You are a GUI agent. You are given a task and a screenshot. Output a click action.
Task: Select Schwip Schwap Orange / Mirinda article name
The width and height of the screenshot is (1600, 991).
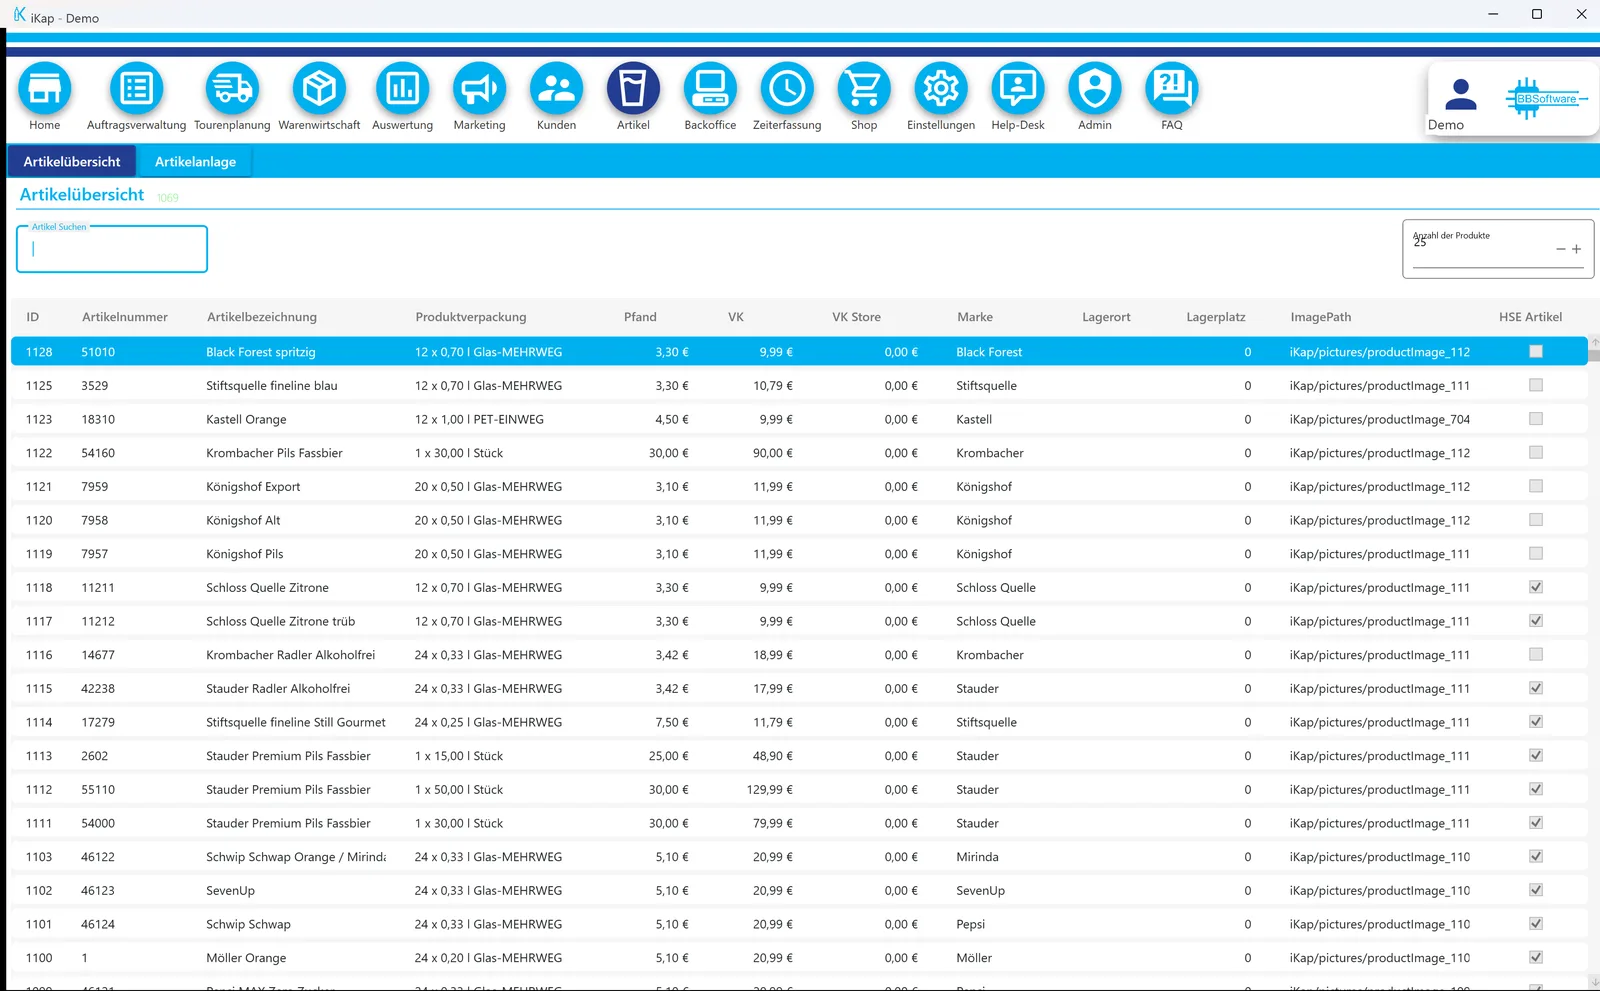pos(296,857)
